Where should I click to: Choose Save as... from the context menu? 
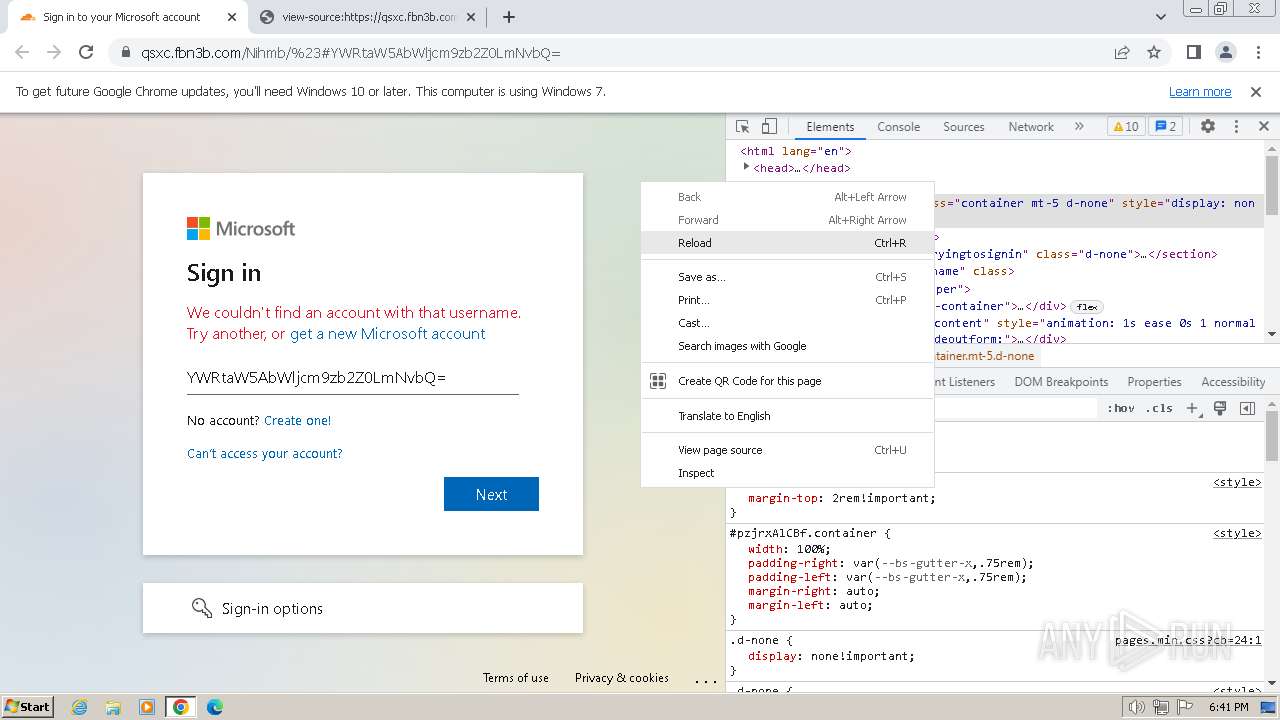pos(787,277)
